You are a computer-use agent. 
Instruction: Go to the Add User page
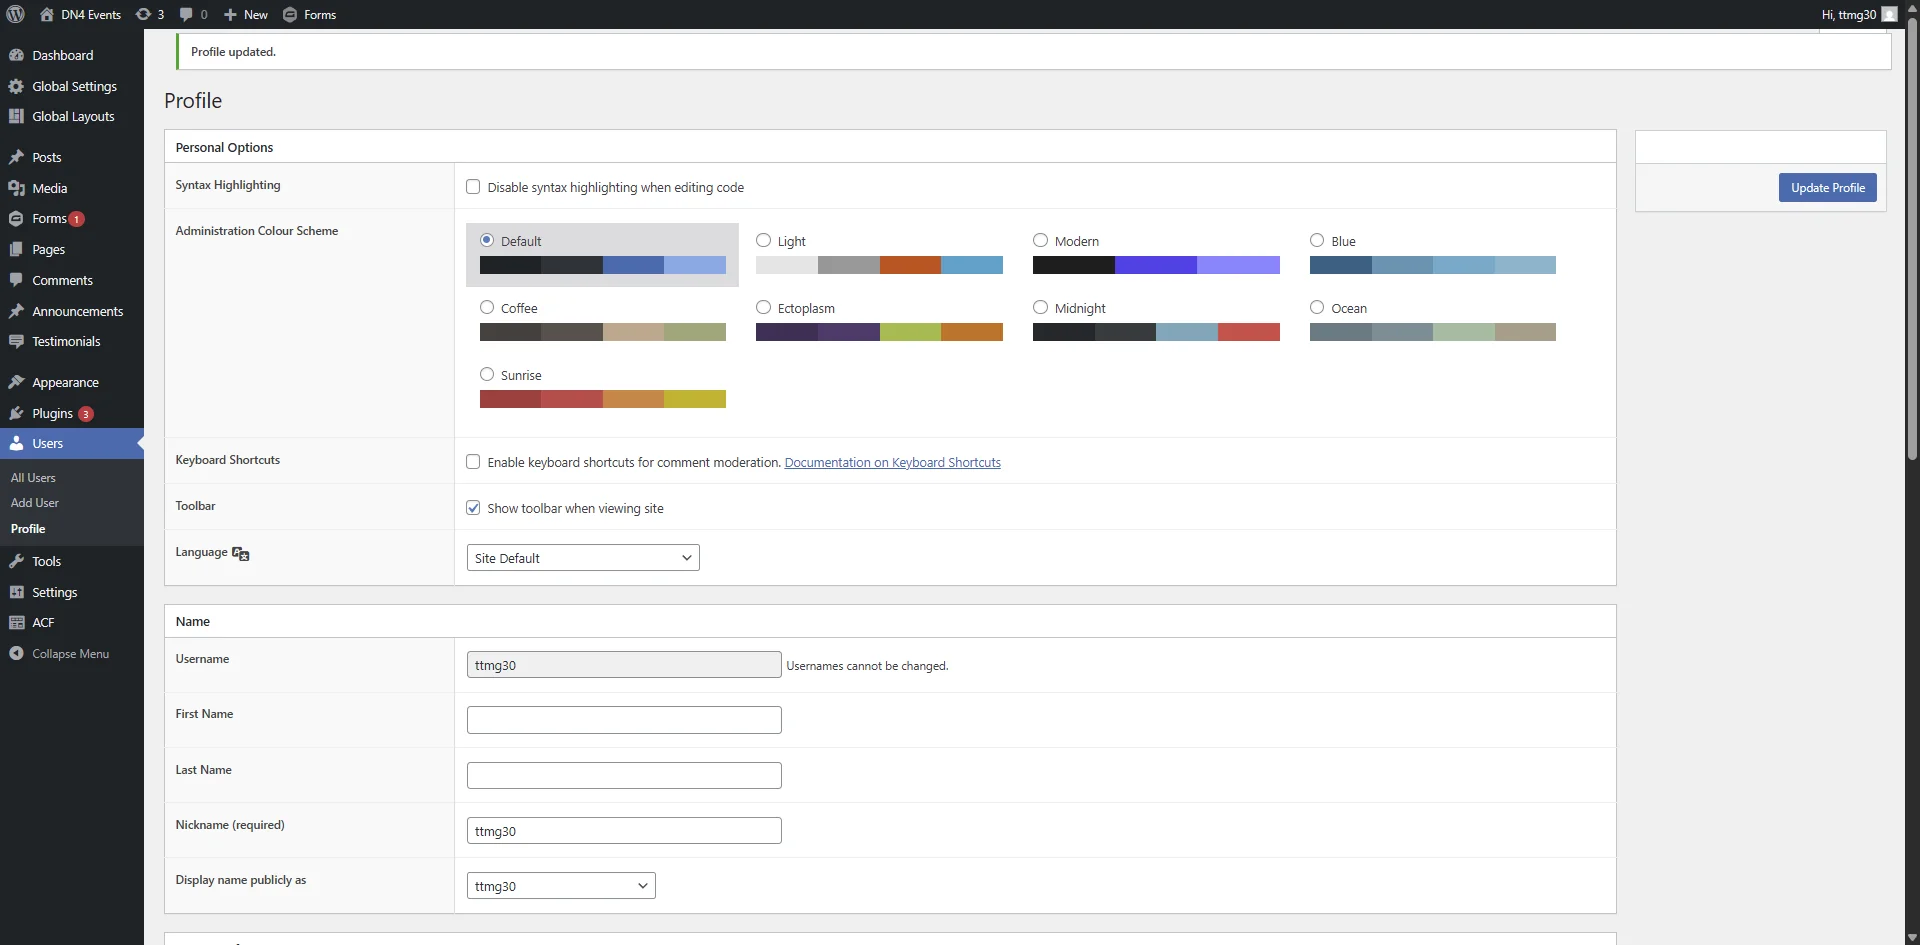tap(34, 502)
